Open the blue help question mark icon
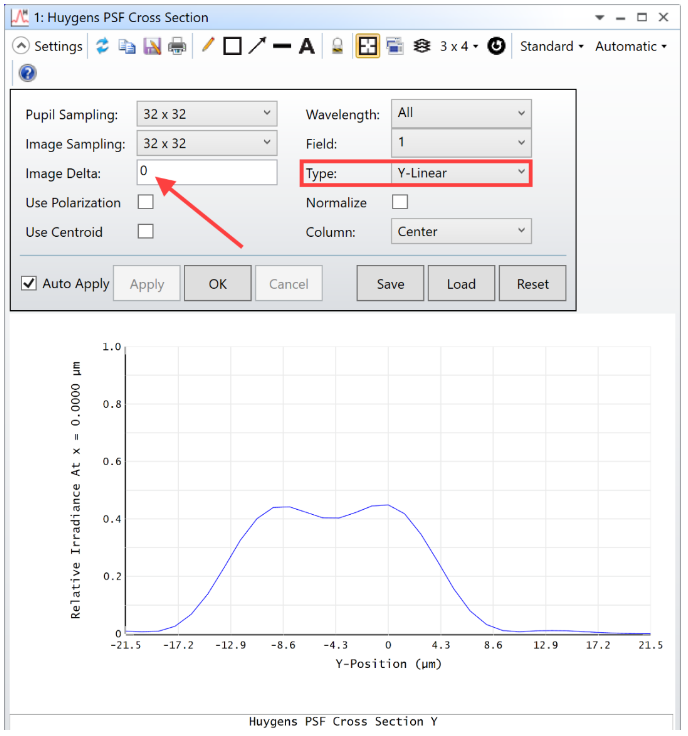This screenshot has width=688, height=736. click(27, 73)
